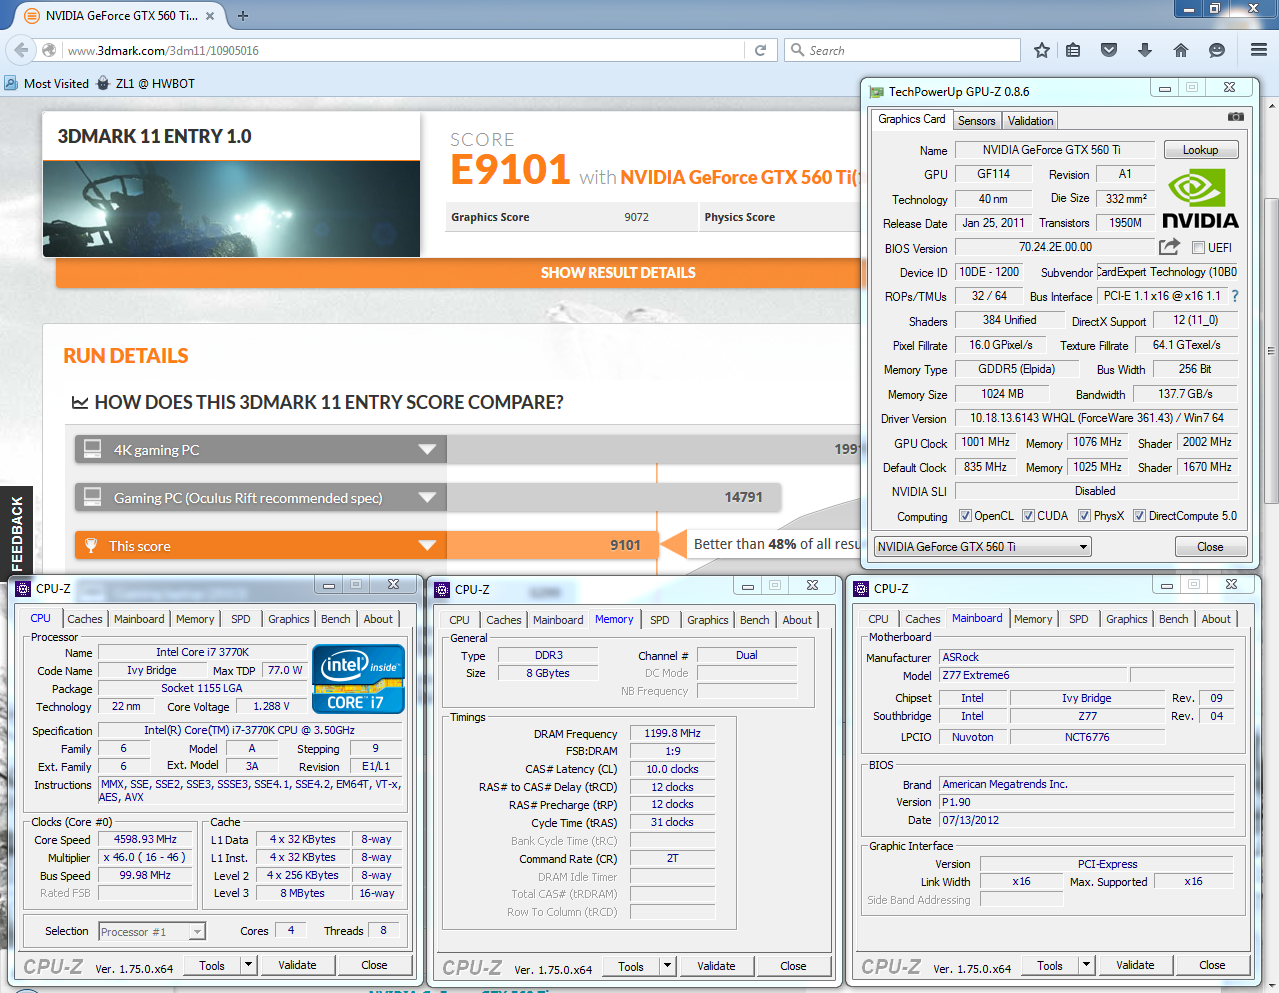This screenshot has width=1279, height=993.
Task: Toggle the UEFI checkbox in GPU-Z
Action: pyautogui.click(x=1199, y=248)
